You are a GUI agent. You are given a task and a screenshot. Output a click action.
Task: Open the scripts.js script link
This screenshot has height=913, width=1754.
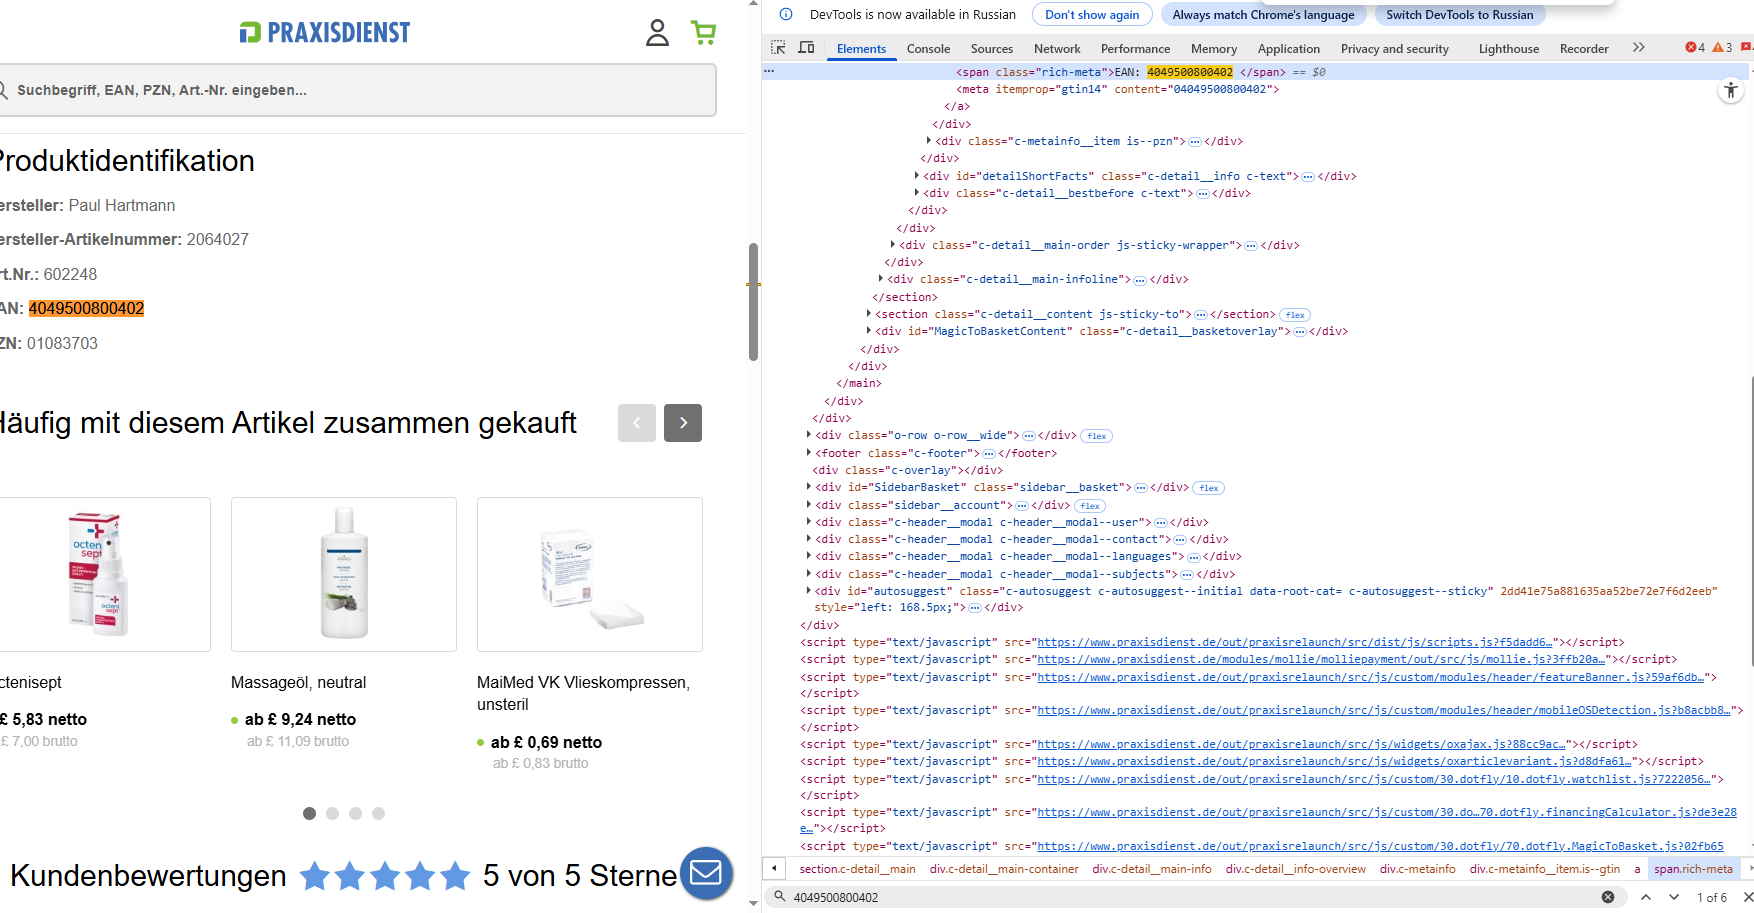(x=1296, y=643)
